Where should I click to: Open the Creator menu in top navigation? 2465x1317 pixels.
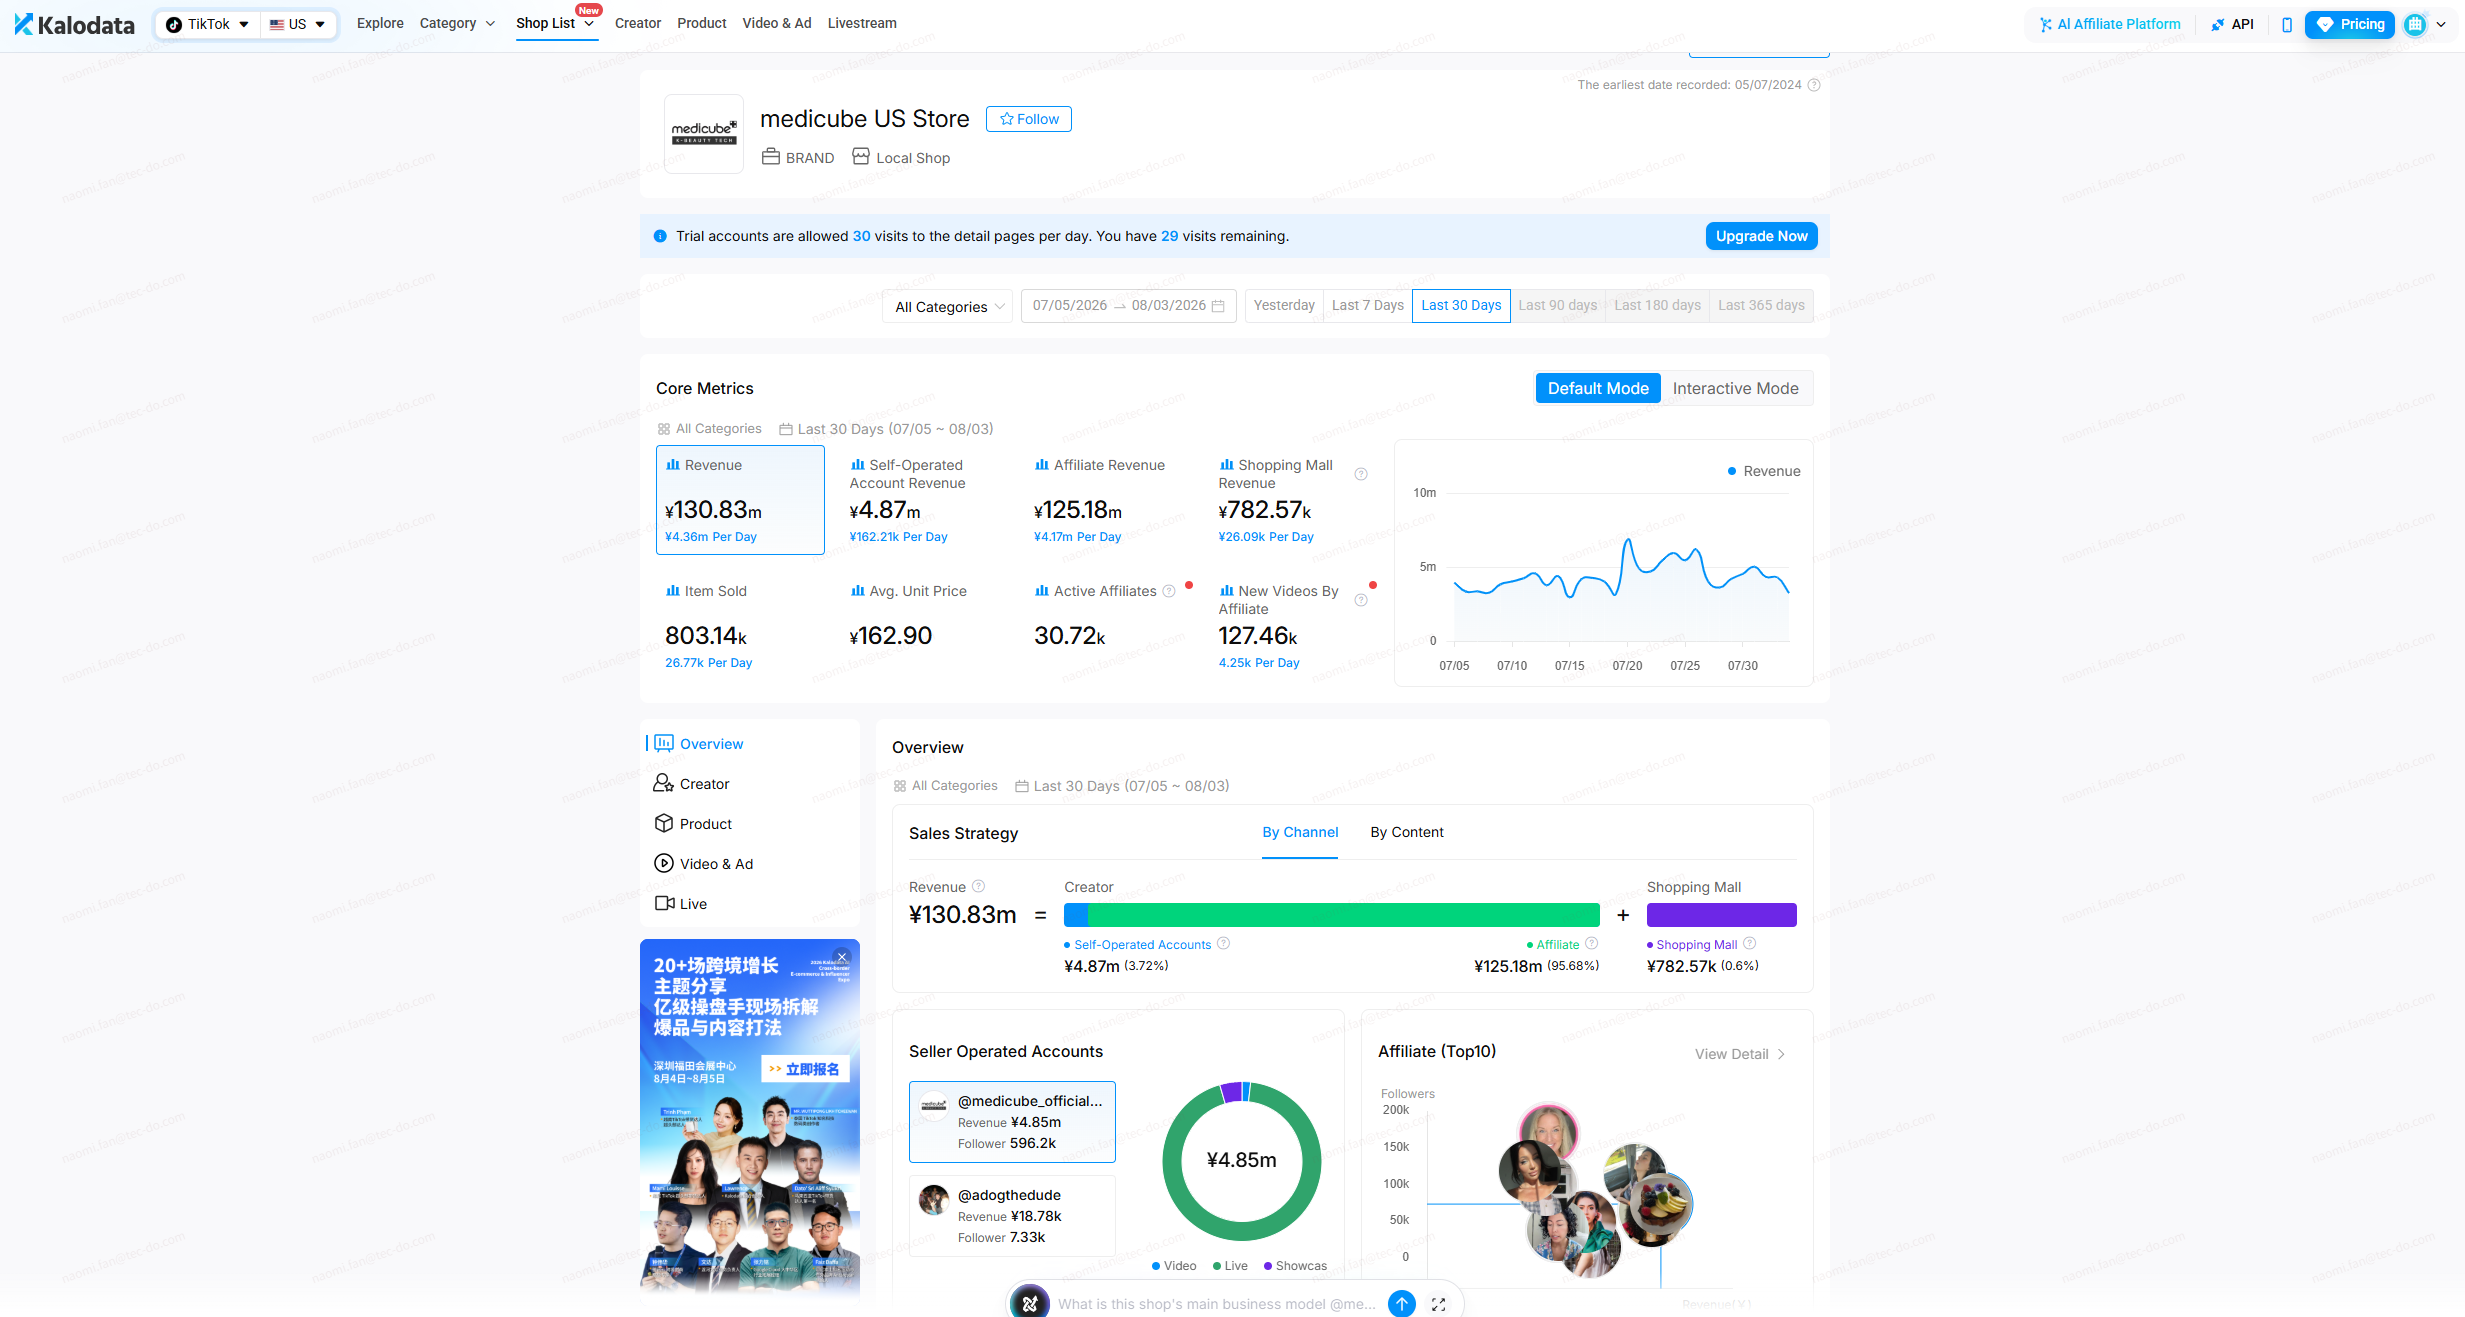pyautogui.click(x=638, y=23)
